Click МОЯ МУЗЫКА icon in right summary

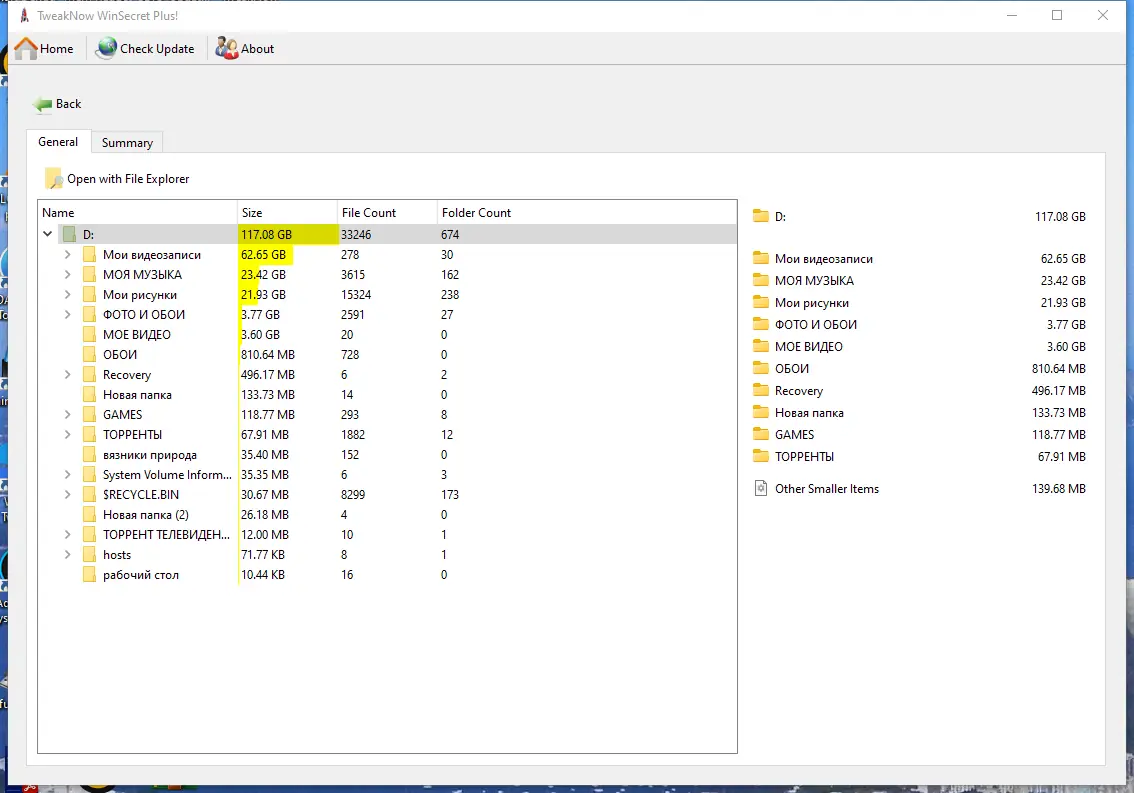click(x=761, y=280)
